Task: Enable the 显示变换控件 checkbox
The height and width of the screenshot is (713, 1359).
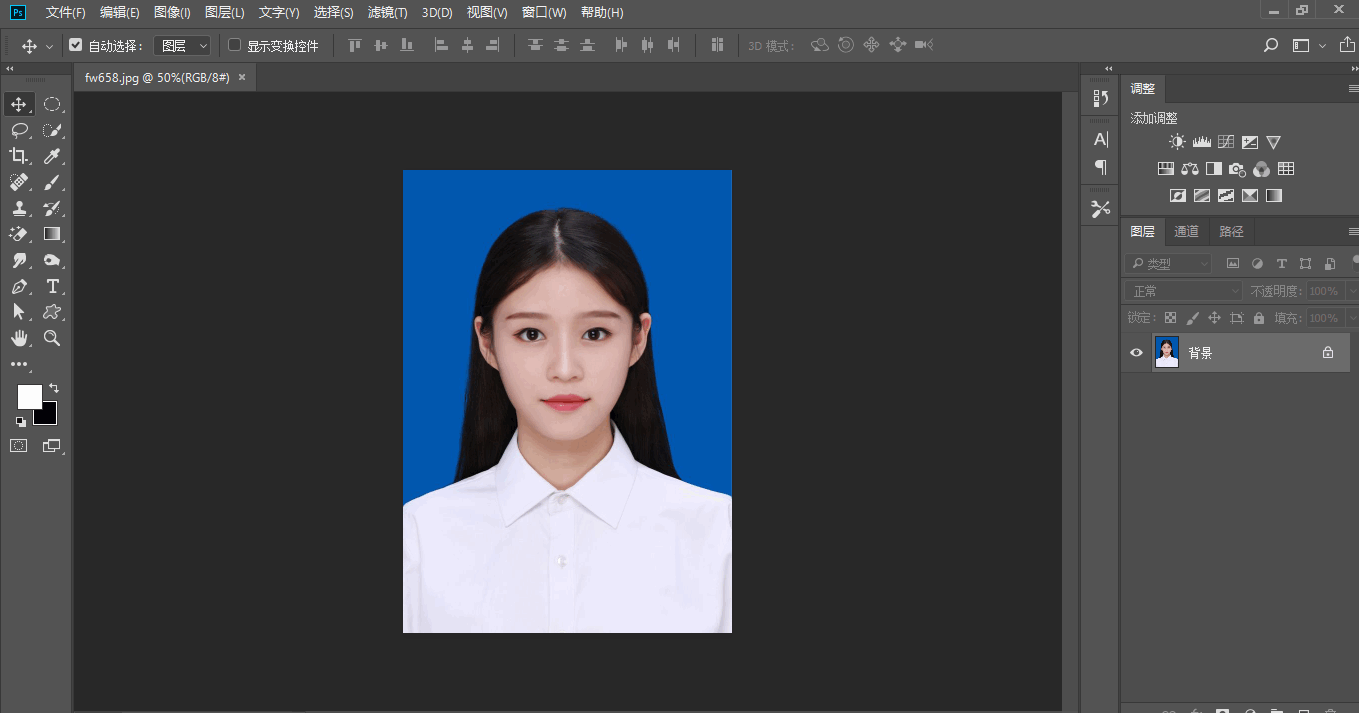Action: (233, 45)
